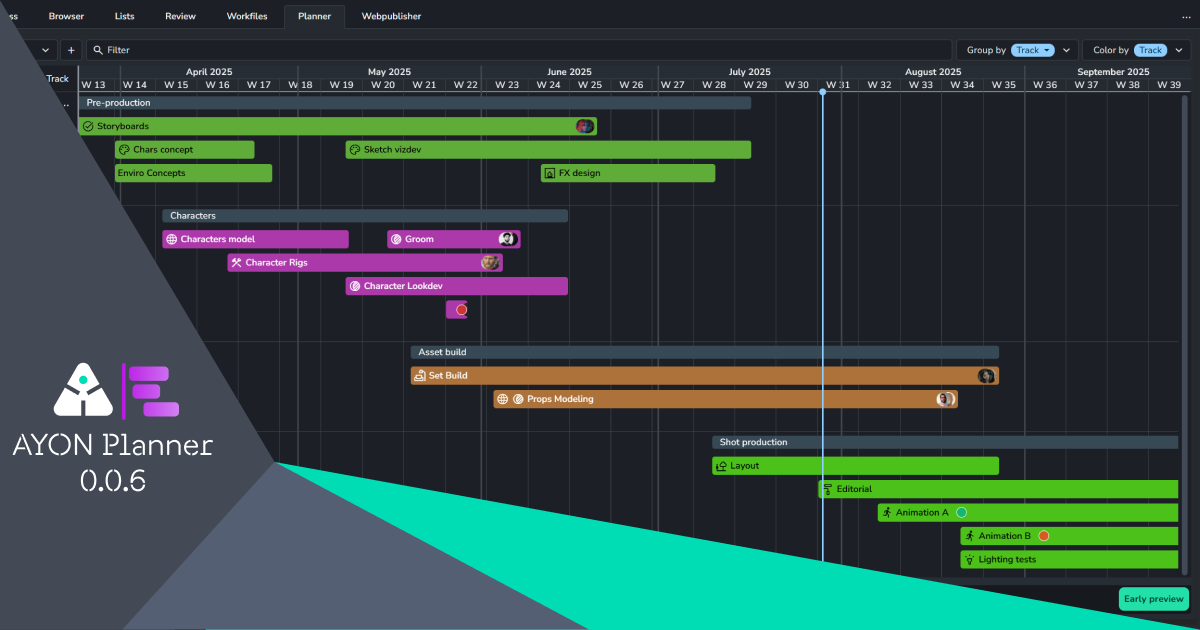Click the May 2025 month header

[x=390, y=72]
